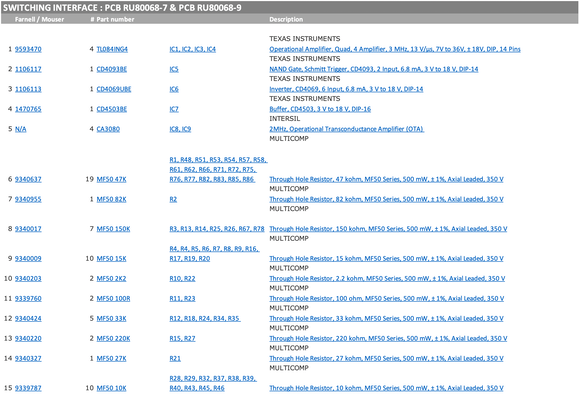Click the N/A link in row 5
Screen dimensions: 580x394
[21, 129]
